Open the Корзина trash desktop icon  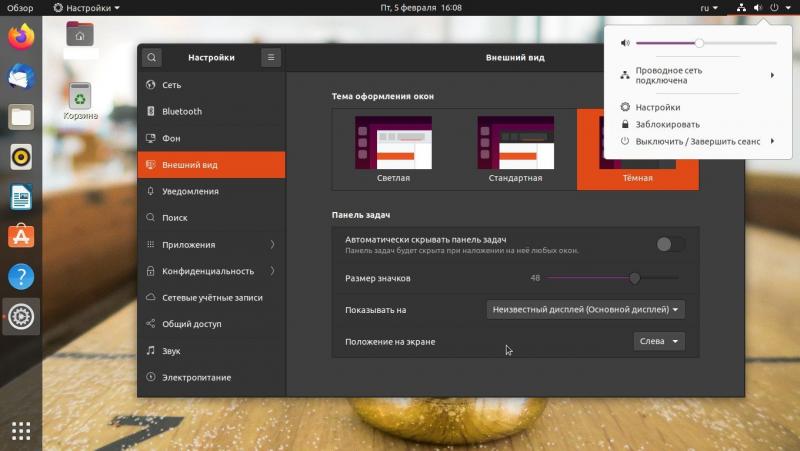[80, 100]
